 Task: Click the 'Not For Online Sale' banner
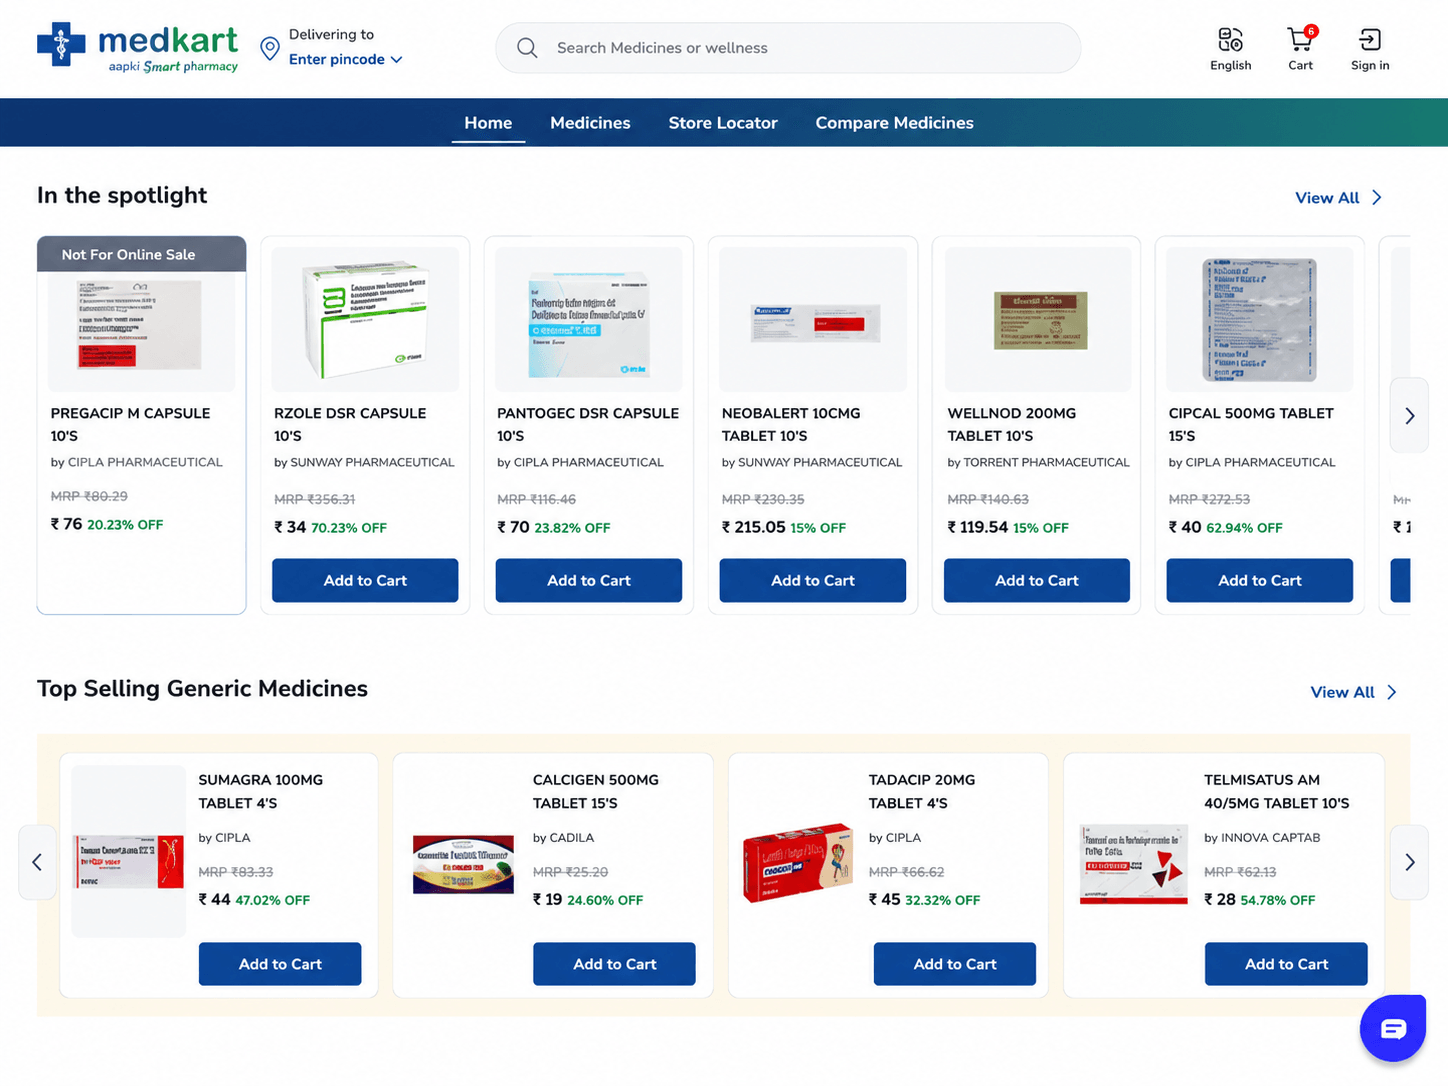[x=142, y=254]
